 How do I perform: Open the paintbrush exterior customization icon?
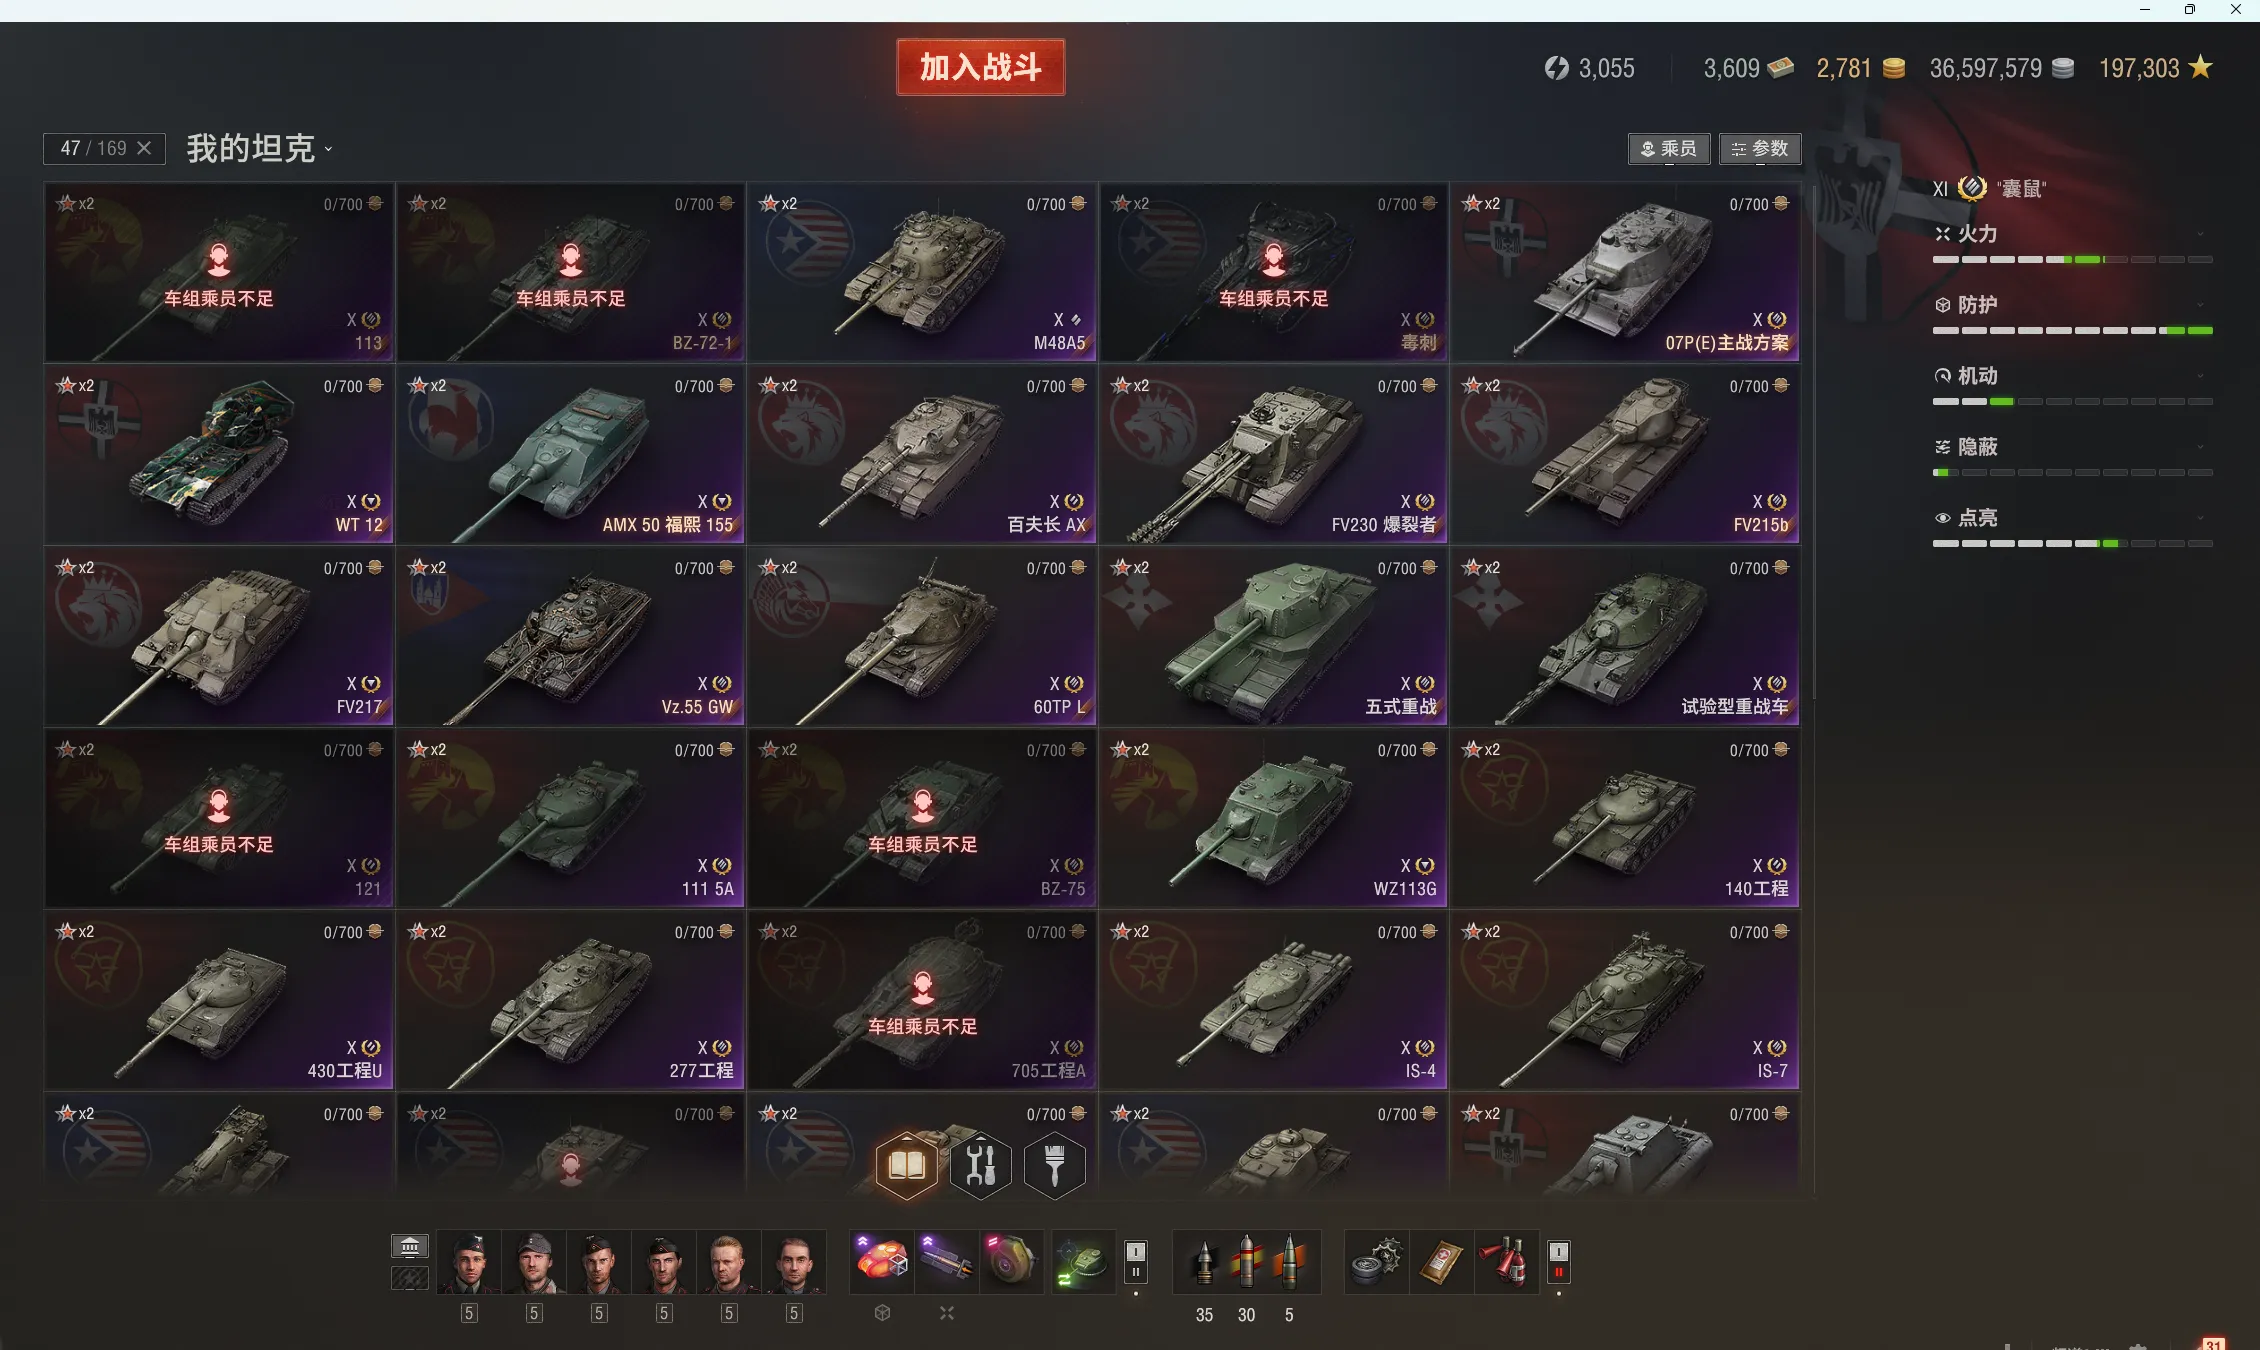click(x=1054, y=1165)
